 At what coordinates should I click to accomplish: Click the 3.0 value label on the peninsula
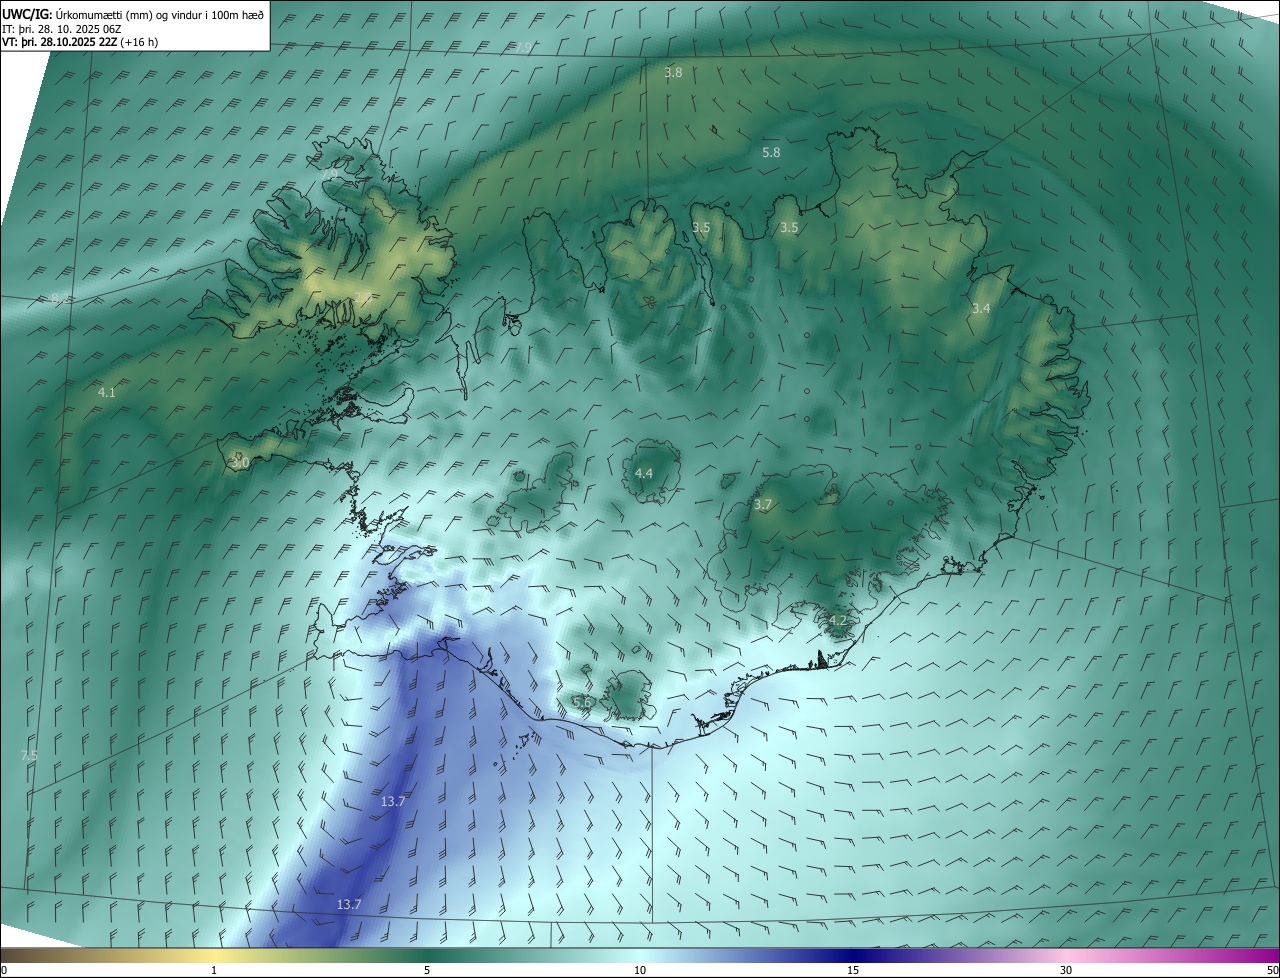pyautogui.click(x=240, y=463)
